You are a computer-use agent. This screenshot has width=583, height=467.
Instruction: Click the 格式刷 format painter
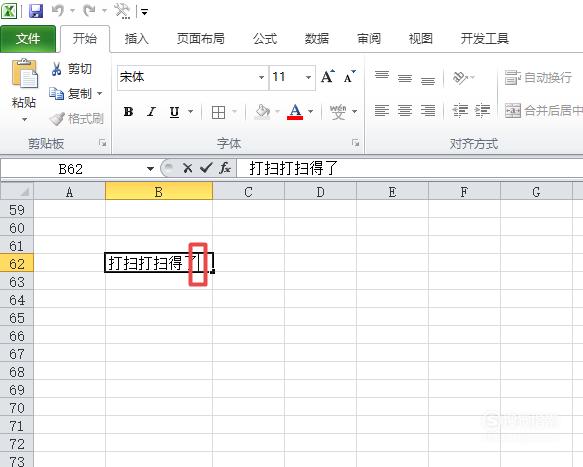coord(77,119)
